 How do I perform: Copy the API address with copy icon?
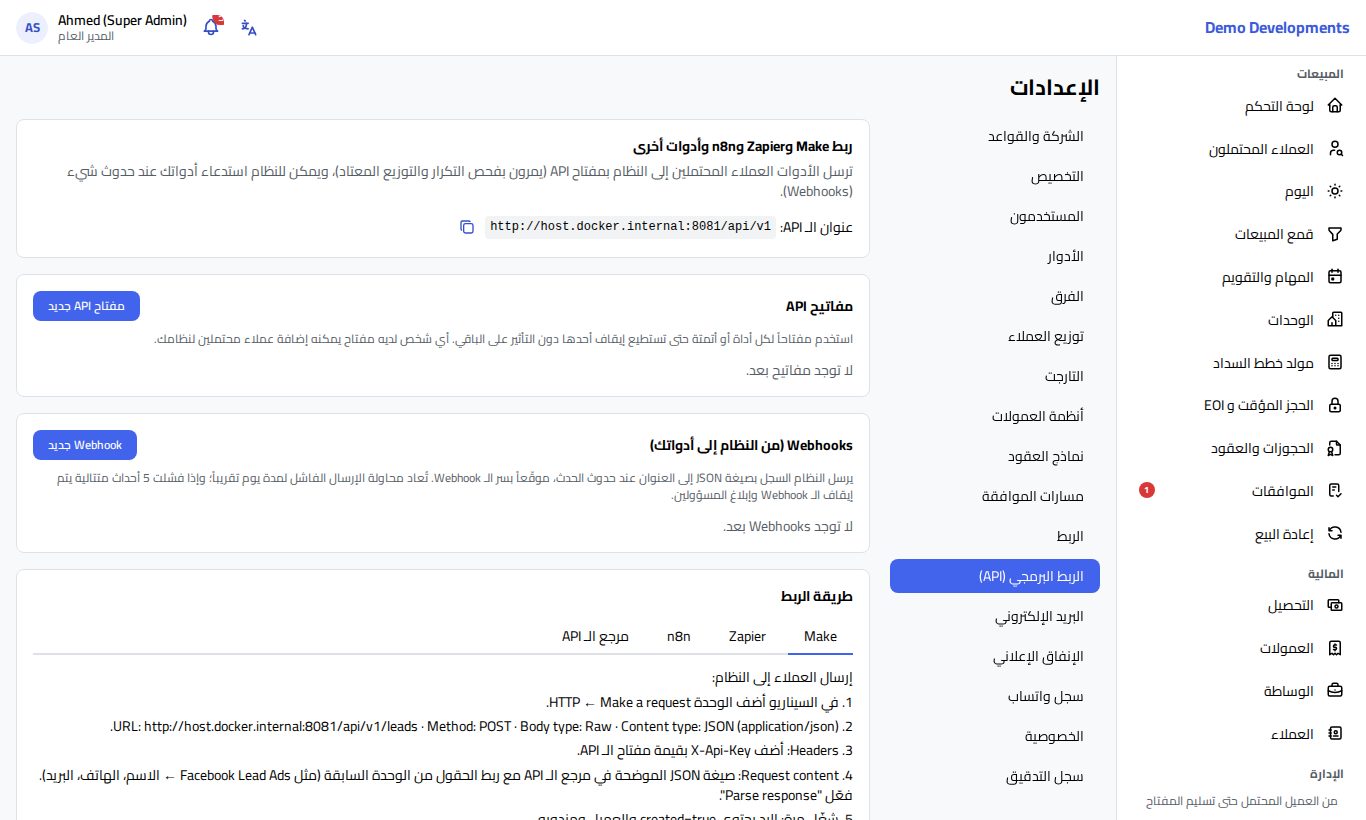point(467,227)
